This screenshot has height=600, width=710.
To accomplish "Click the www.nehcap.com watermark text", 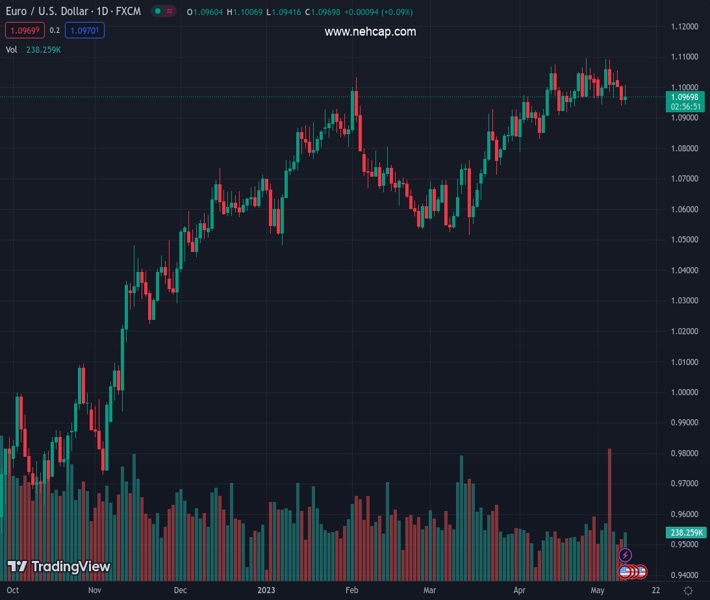I will [x=370, y=32].
